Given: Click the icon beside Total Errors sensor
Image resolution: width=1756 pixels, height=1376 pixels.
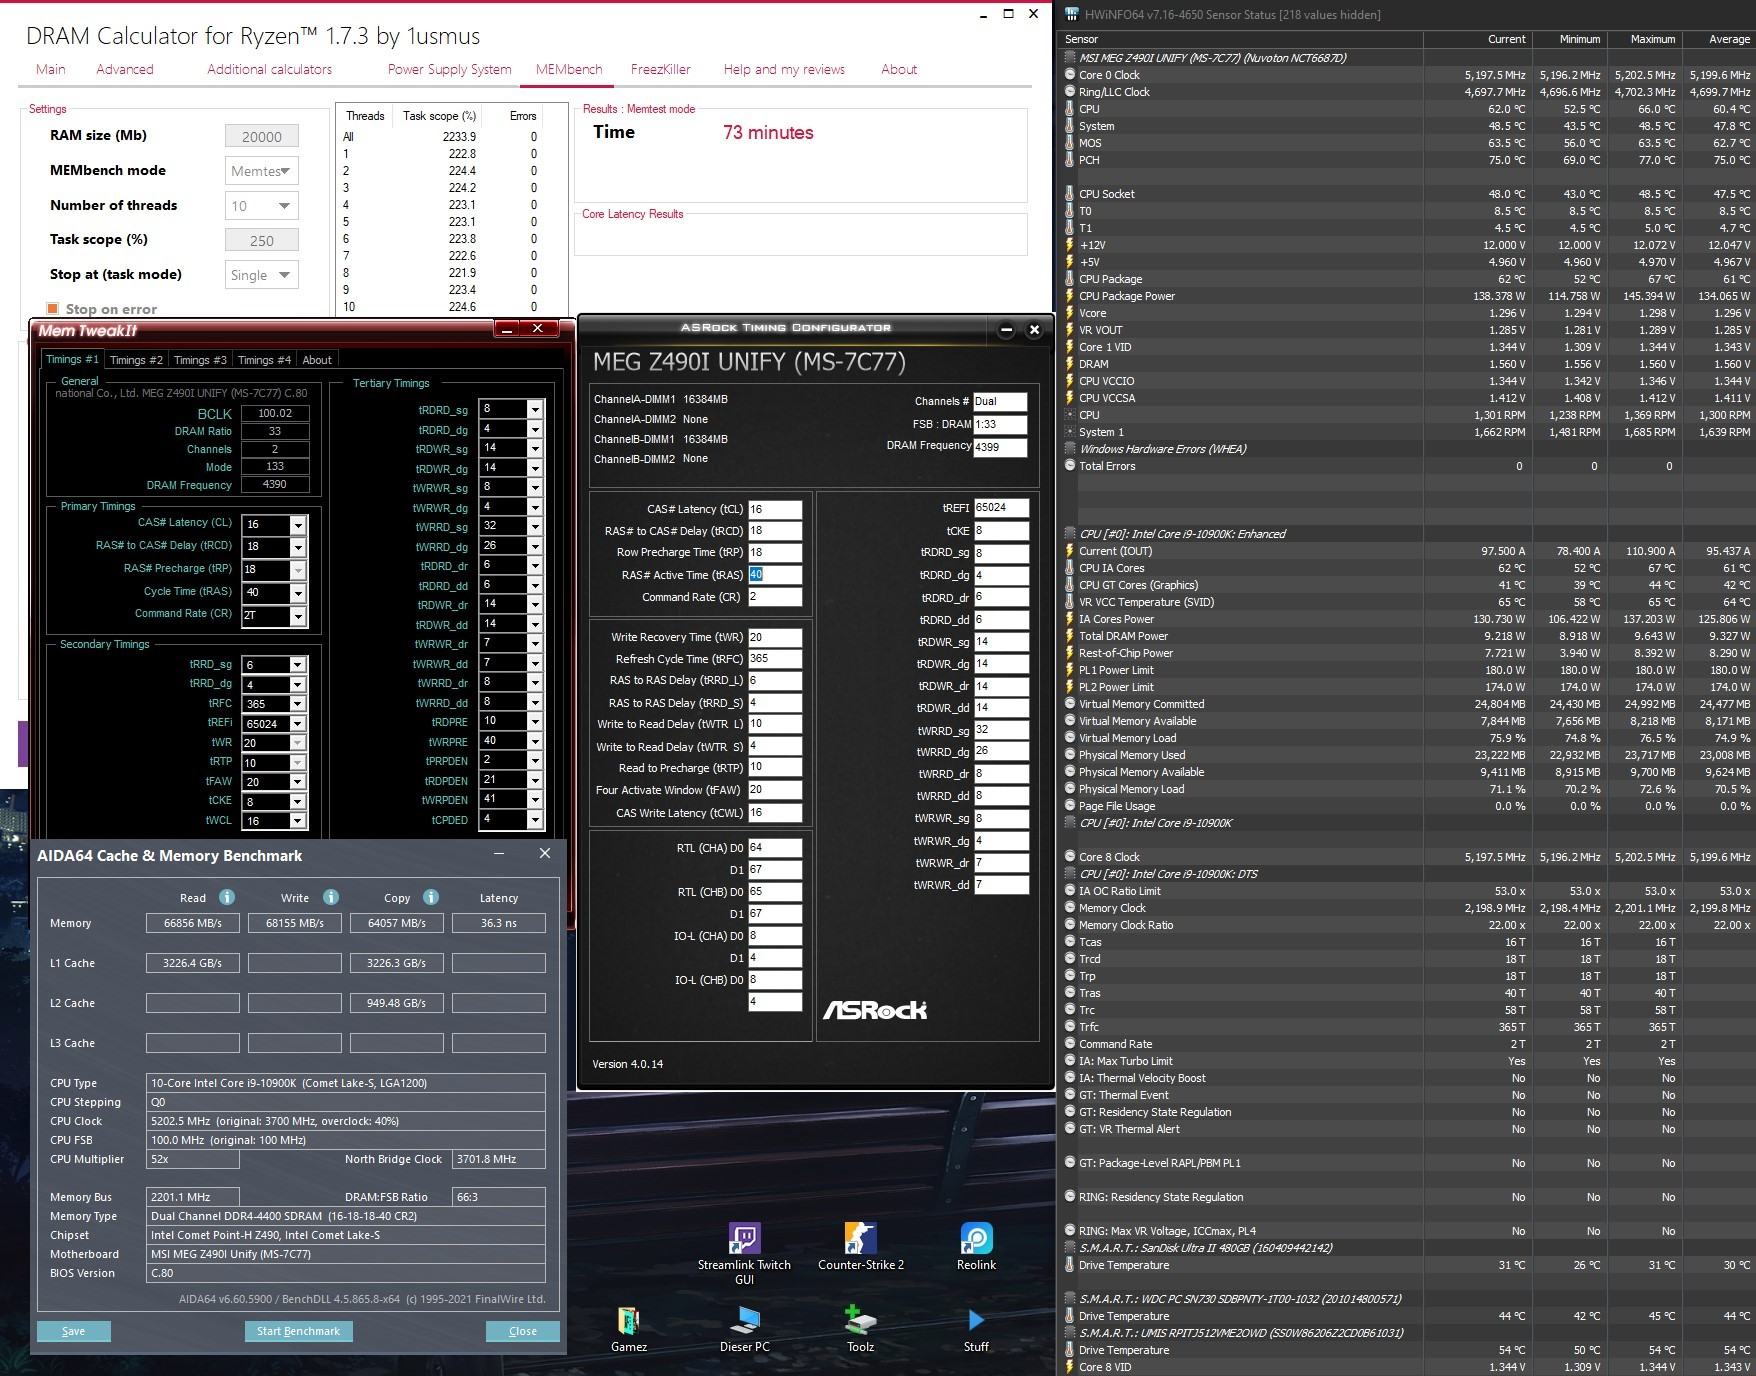Looking at the screenshot, I should [1069, 466].
